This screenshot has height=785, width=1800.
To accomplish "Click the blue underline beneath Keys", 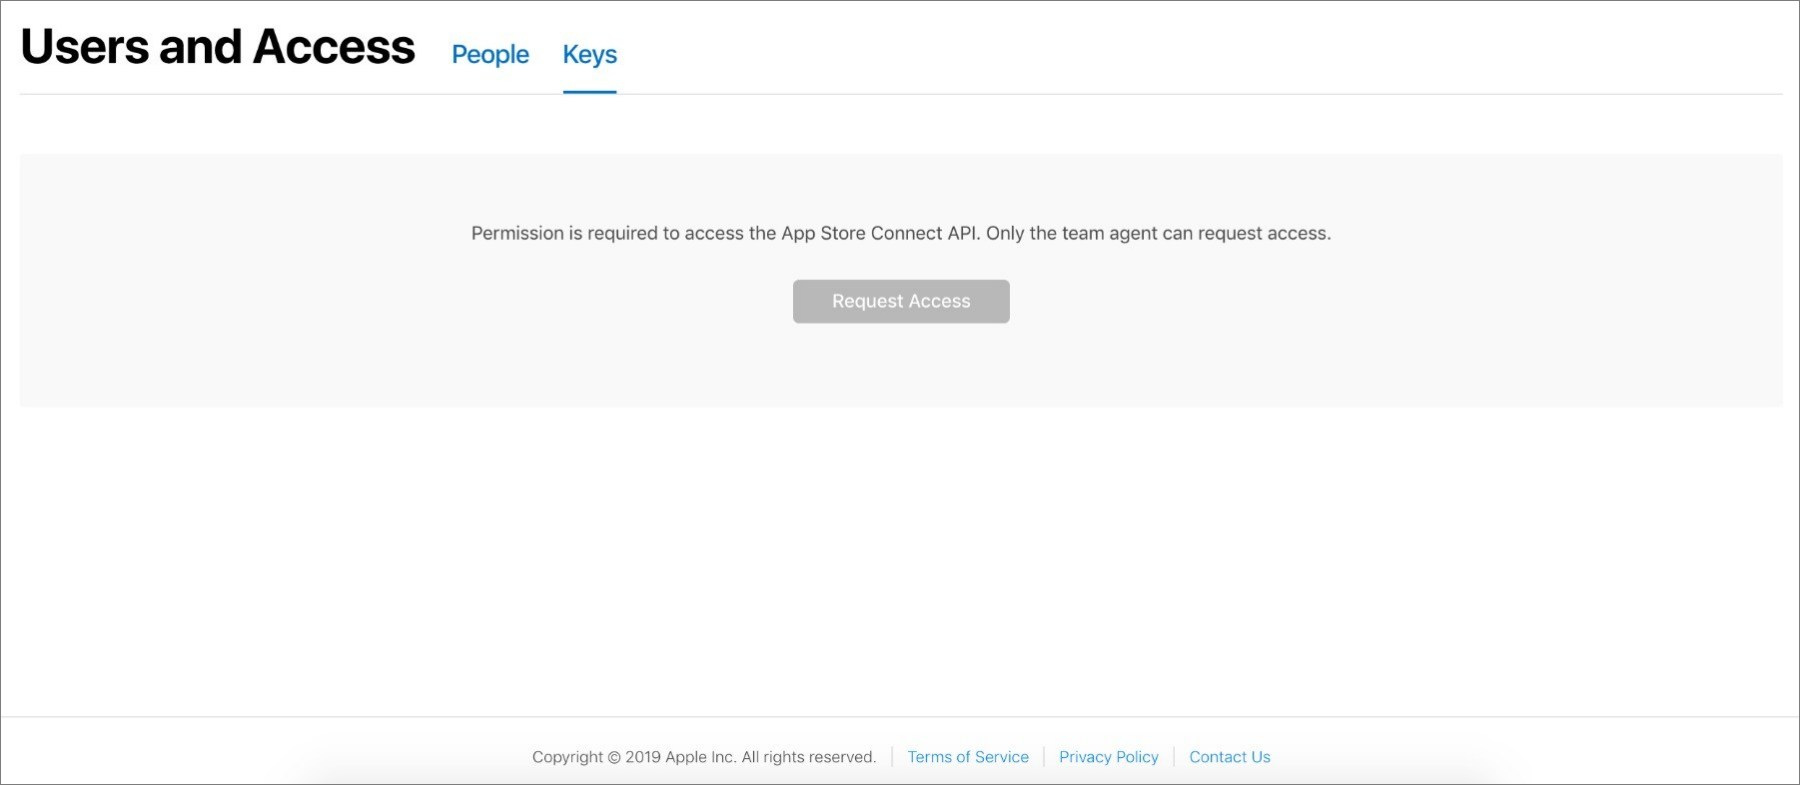I will [x=589, y=92].
